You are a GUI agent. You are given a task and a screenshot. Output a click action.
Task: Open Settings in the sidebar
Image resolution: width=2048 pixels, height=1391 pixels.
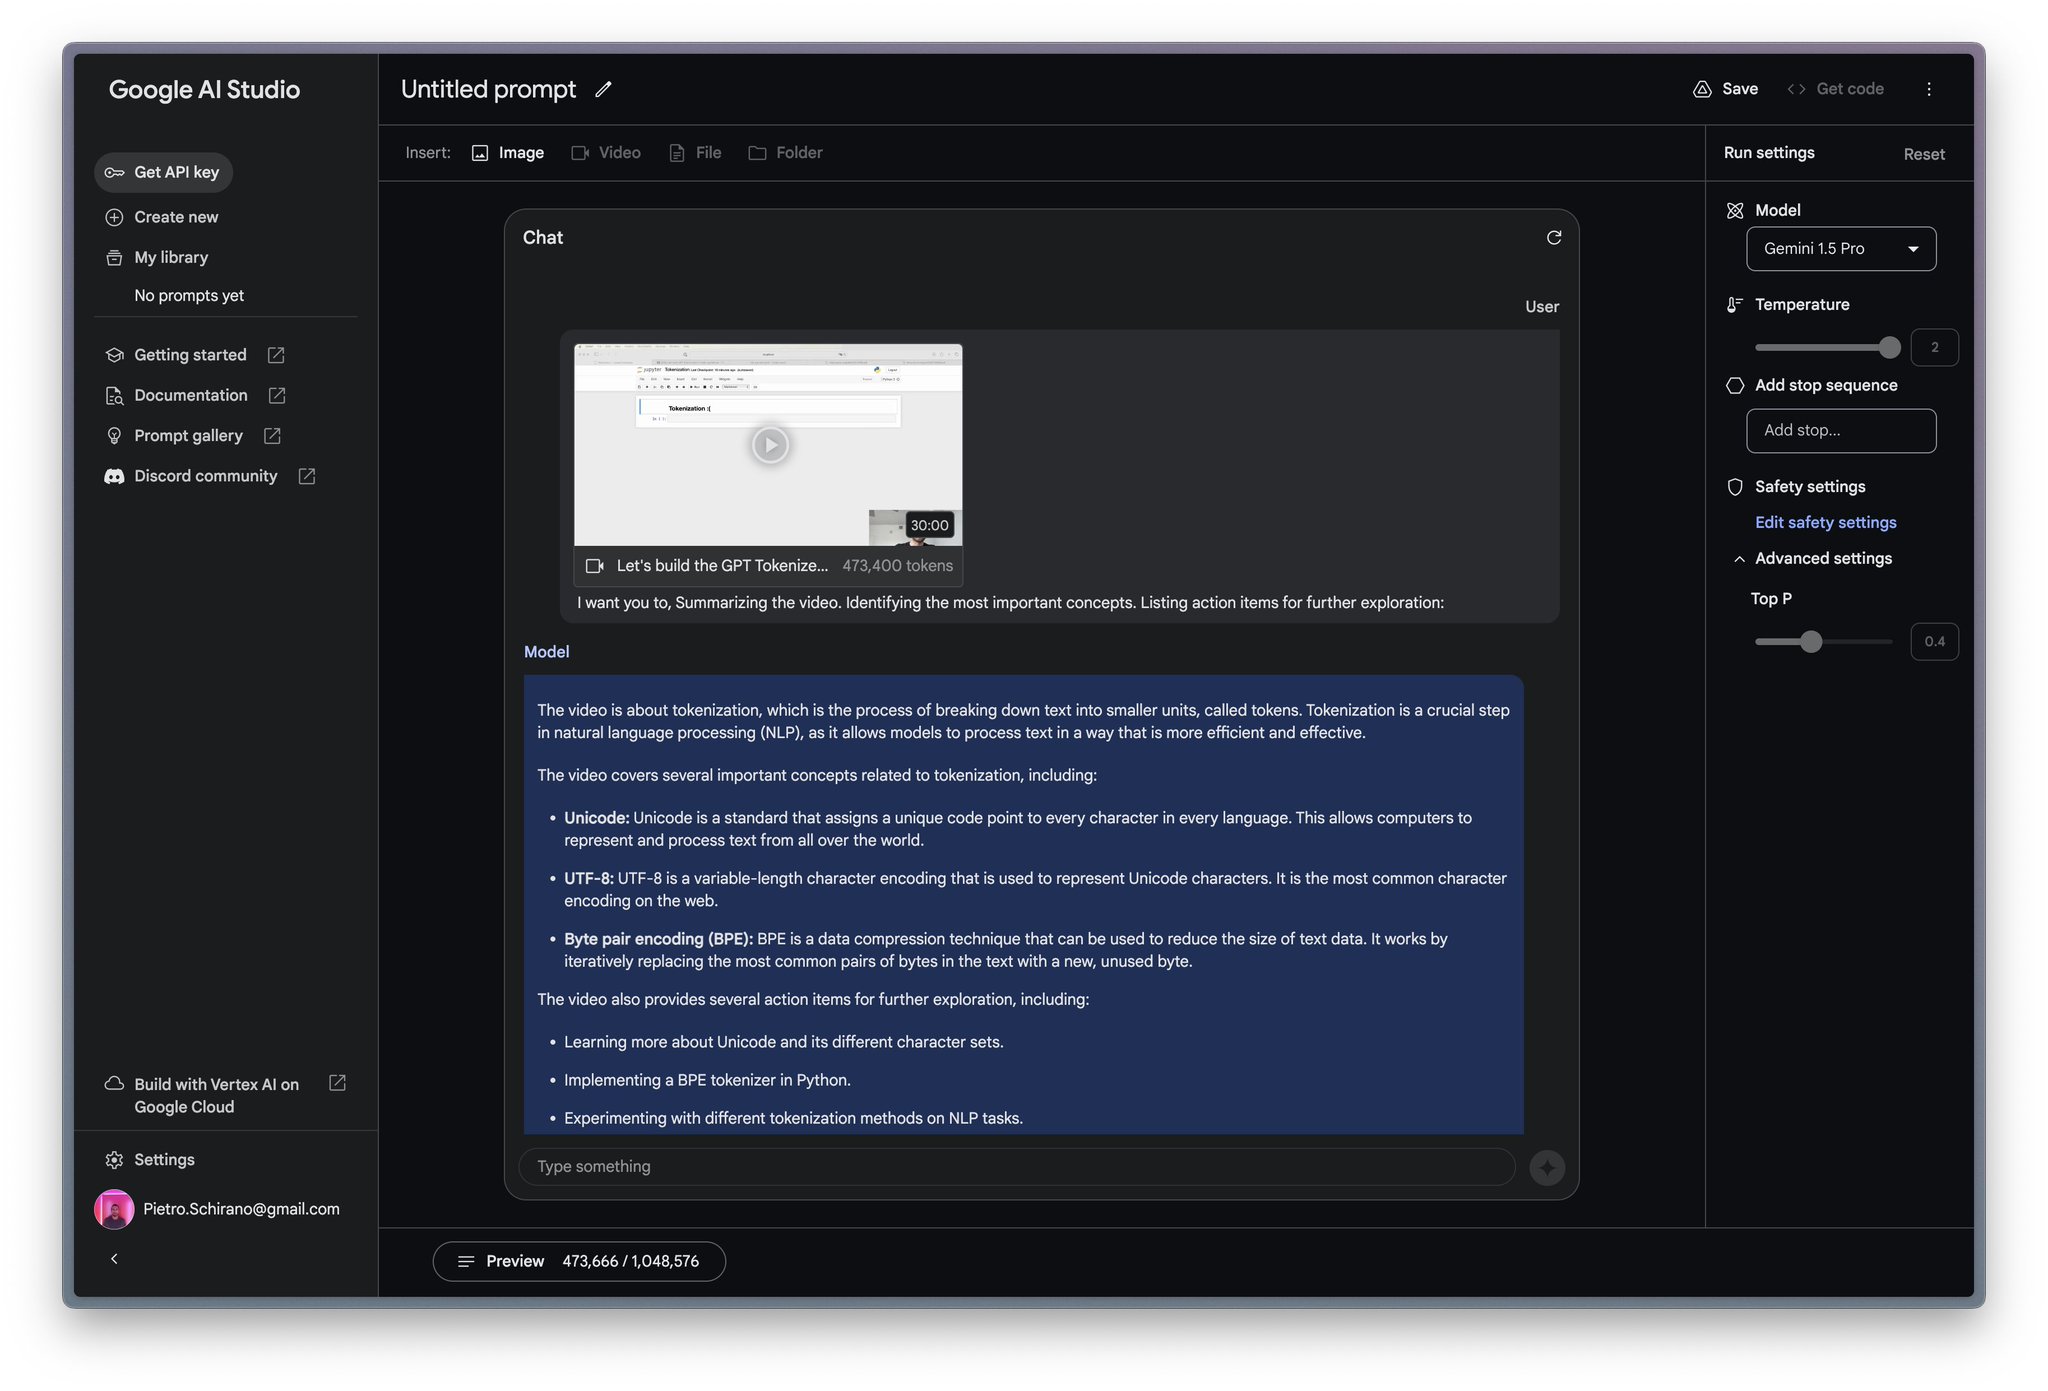pyautogui.click(x=164, y=1160)
